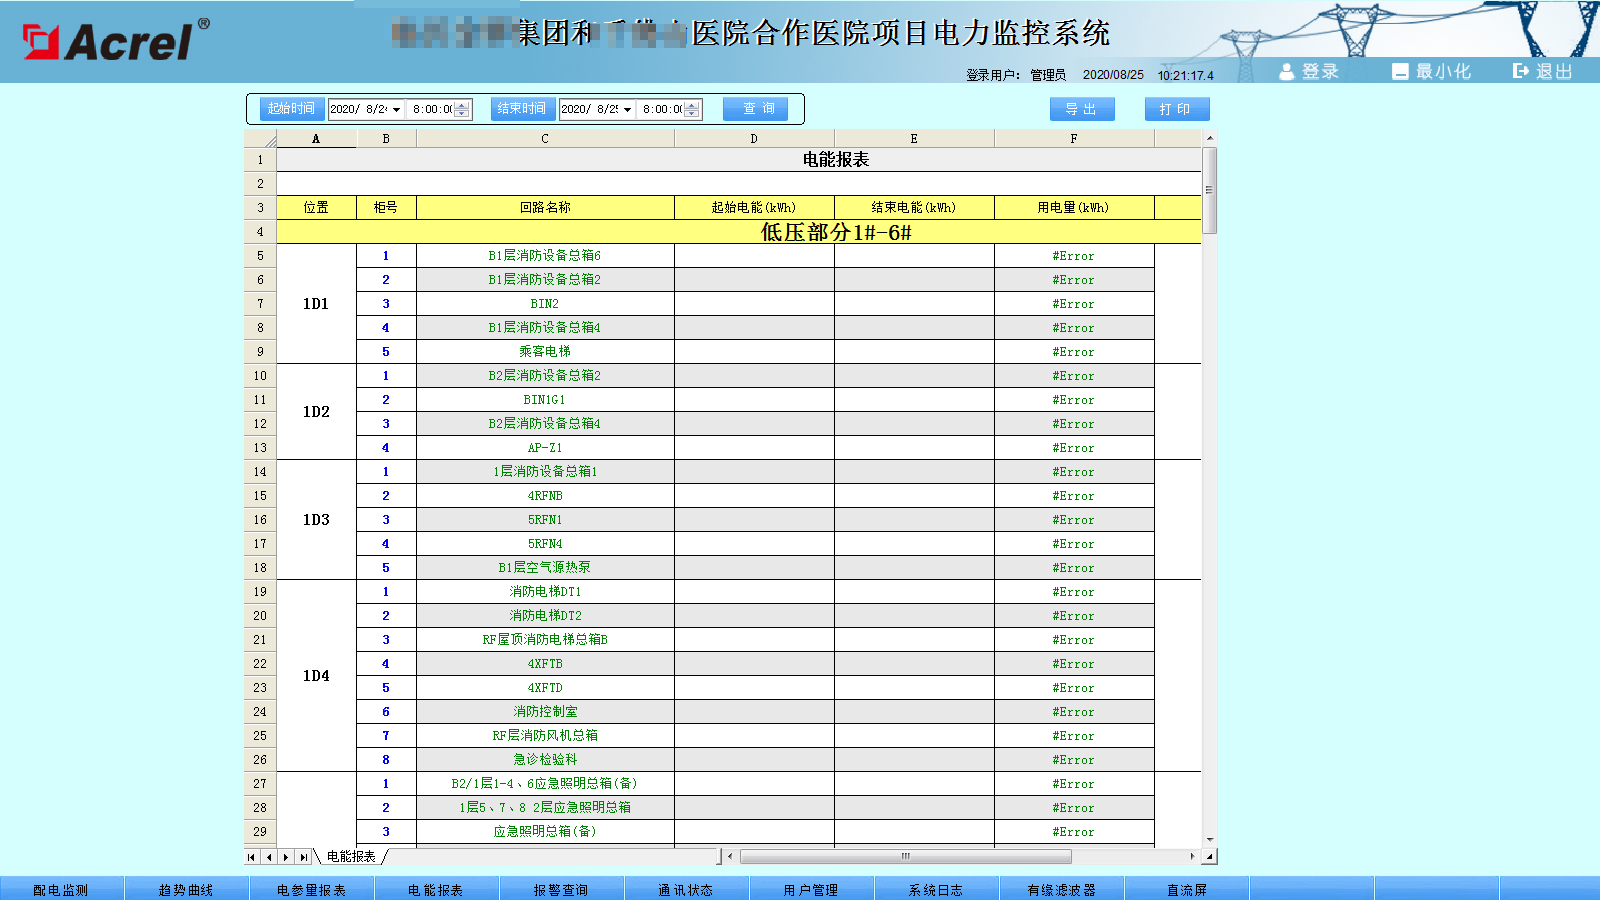Viewport: 1600px width, 900px height.
Task: Click the horizontal scrollbar of the report
Action: 905,857
